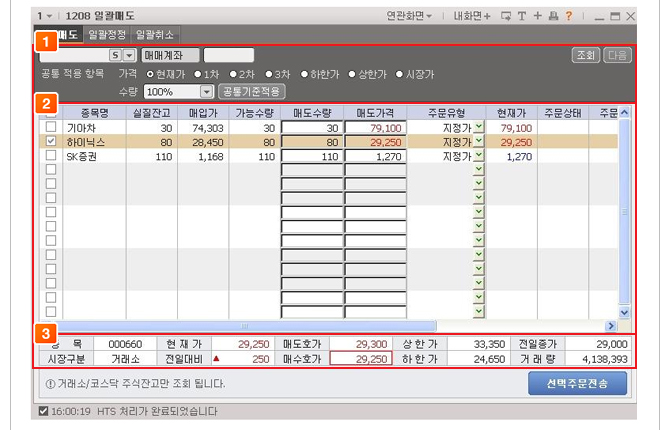The width and height of the screenshot is (670, 430).
Task: Uncheck the 하이닉스 row checkbox
Action: (x=51, y=141)
